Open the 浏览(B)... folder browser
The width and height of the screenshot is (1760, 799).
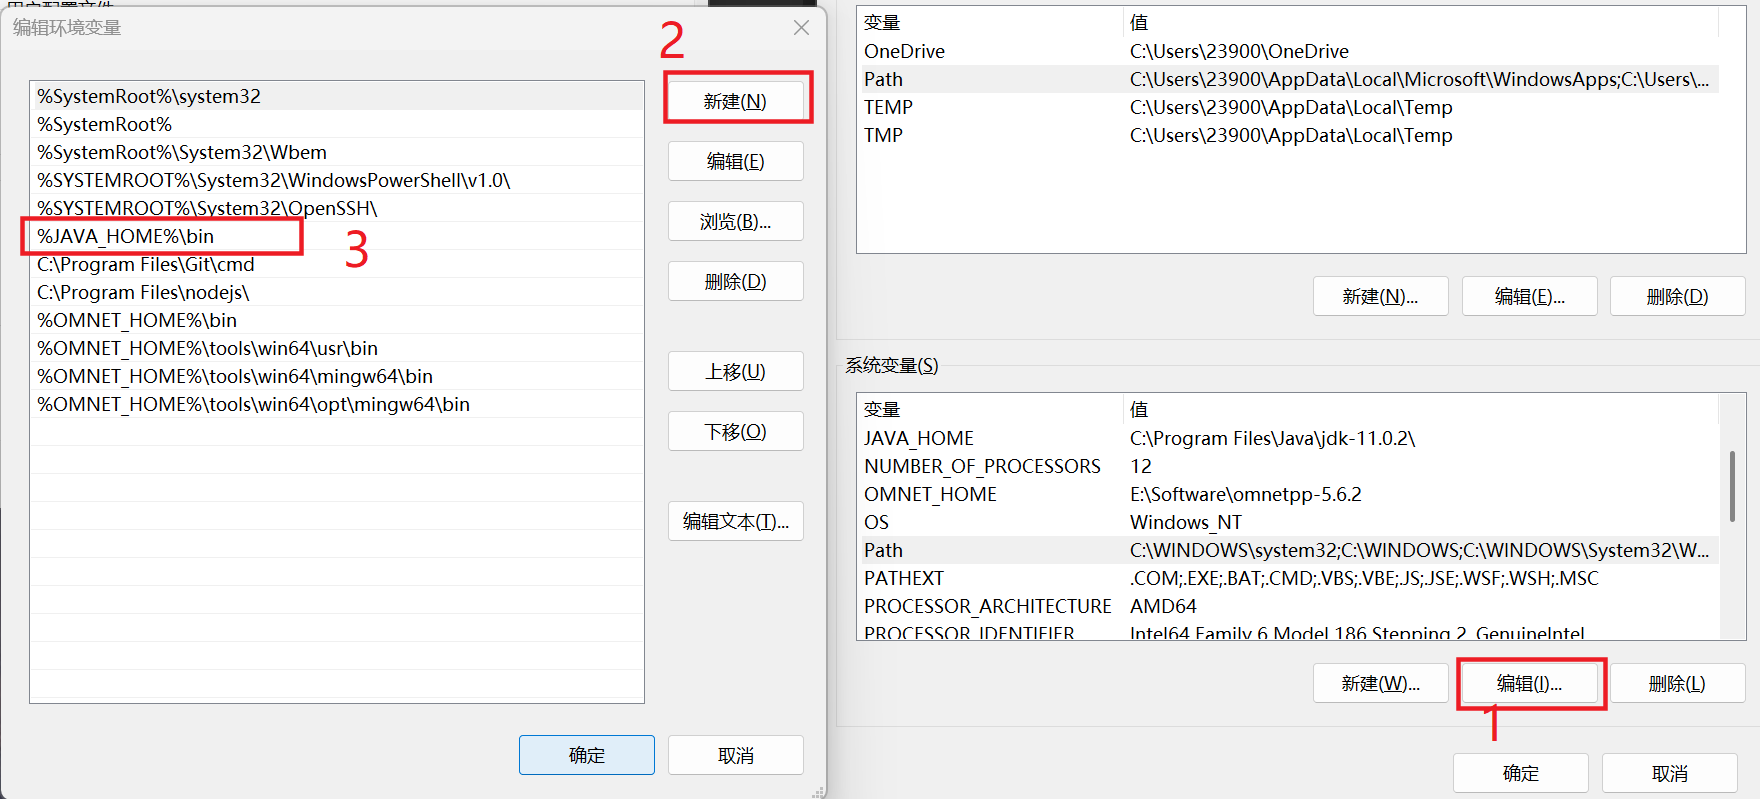735,221
